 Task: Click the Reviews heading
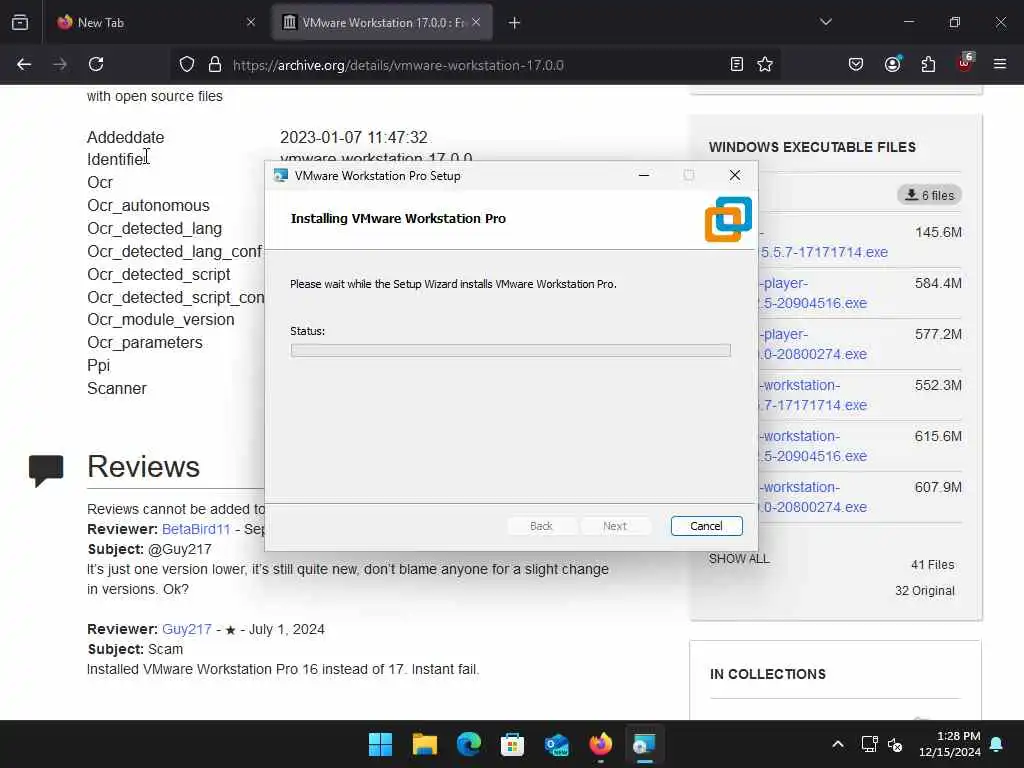point(144,466)
